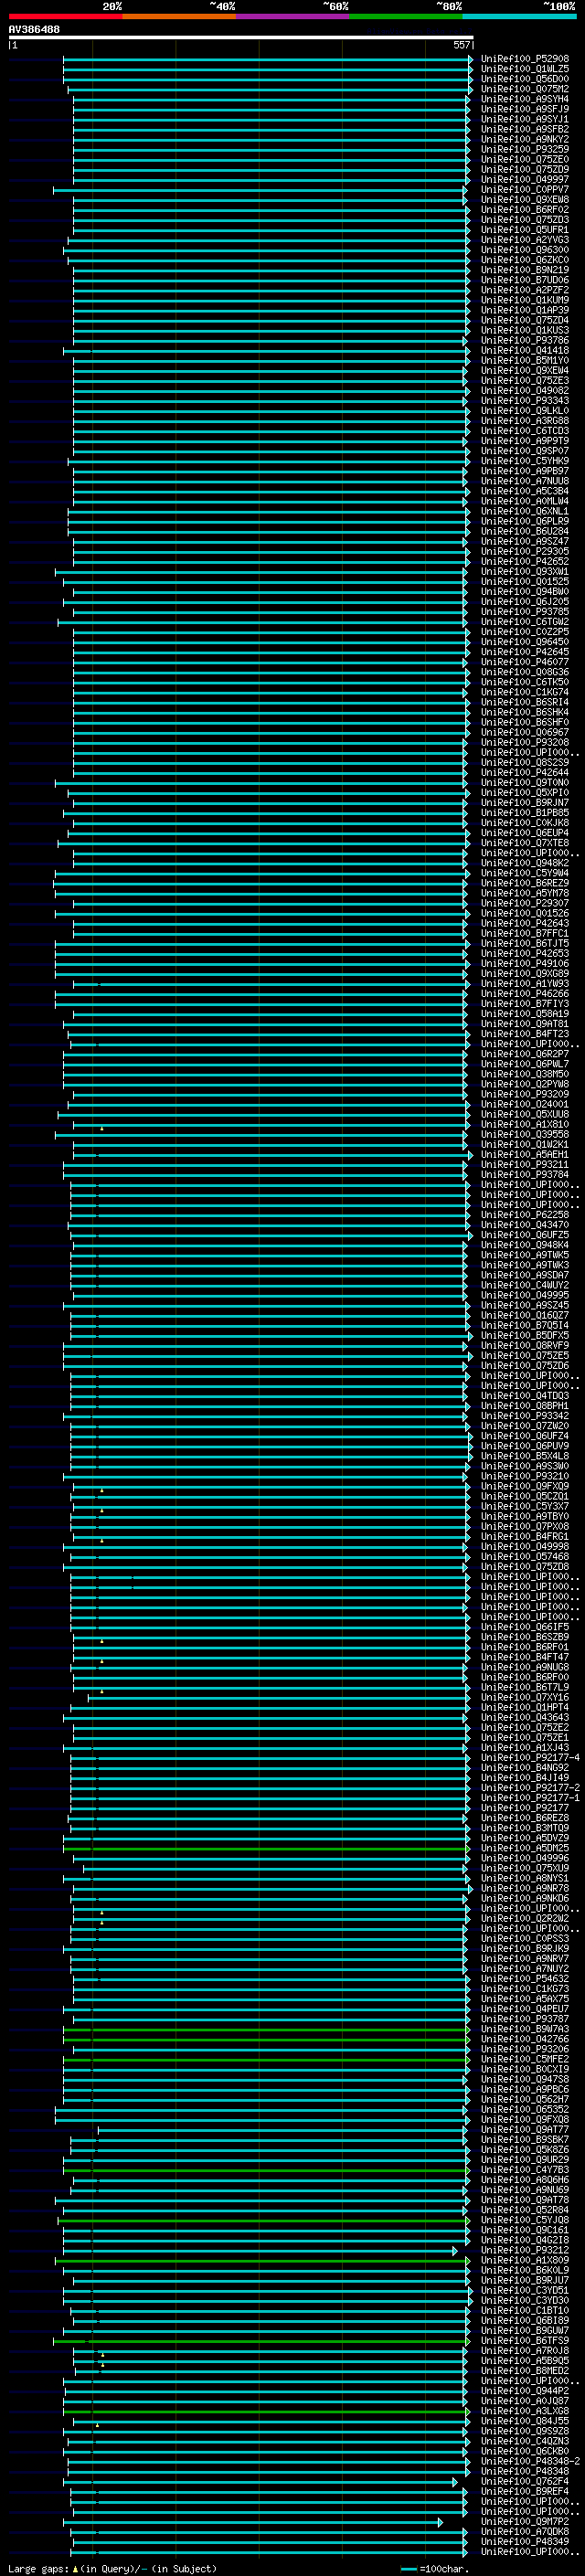
Task: Select hit label UniRef100_P62258
Action: pos(524,1215)
